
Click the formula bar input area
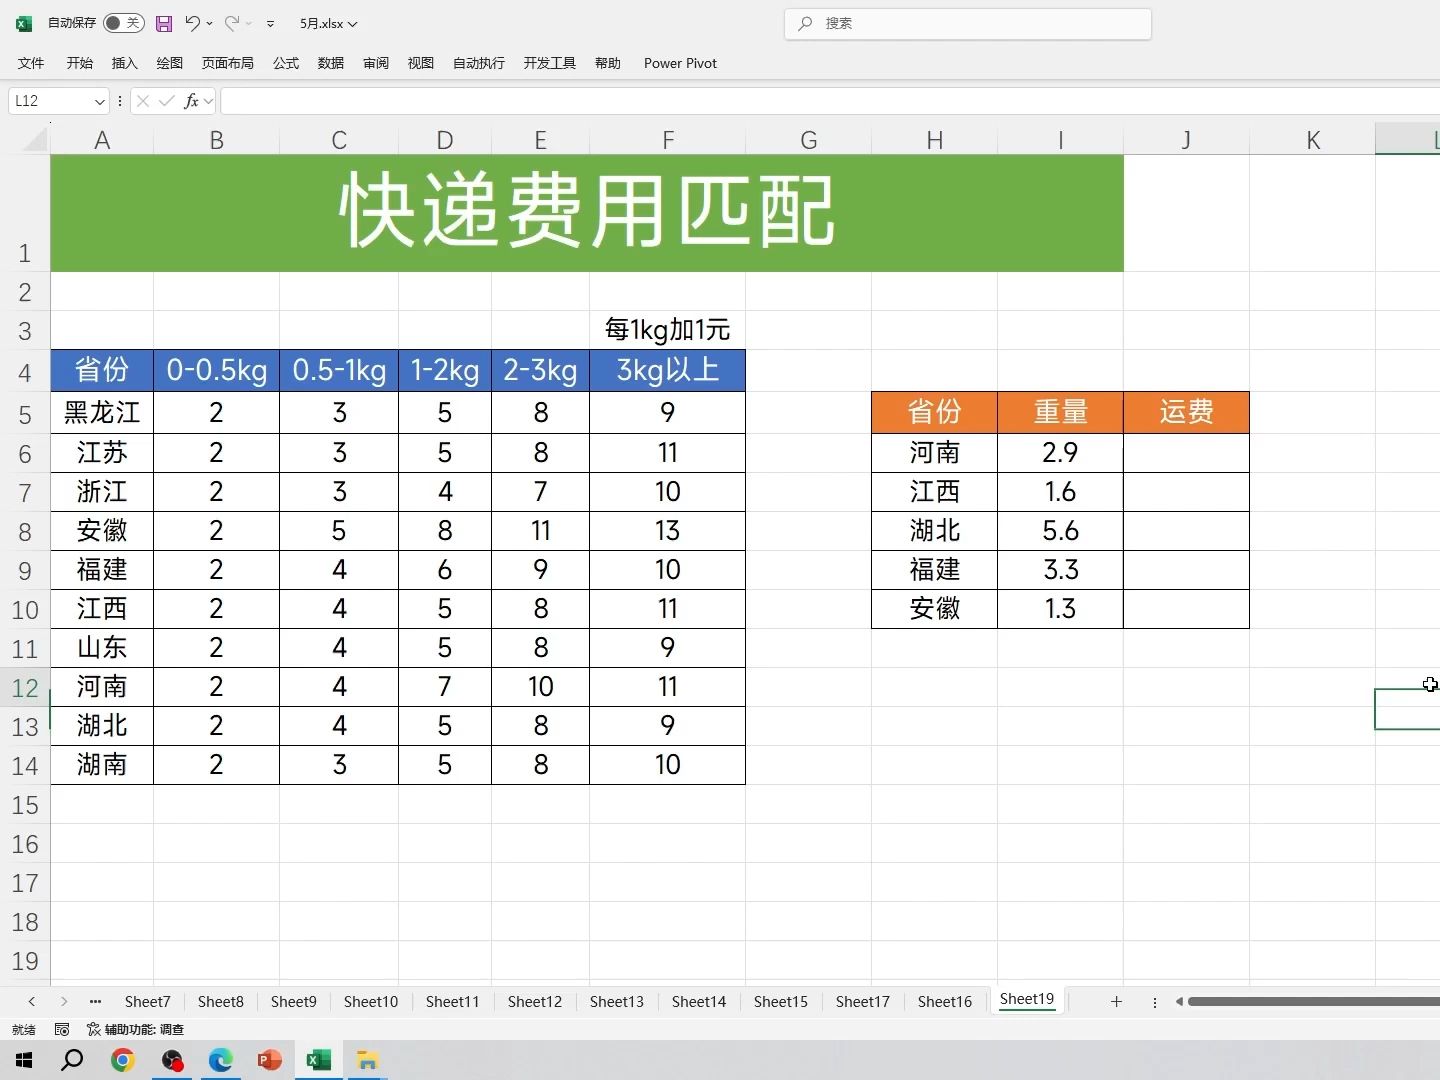tap(830, 101)
